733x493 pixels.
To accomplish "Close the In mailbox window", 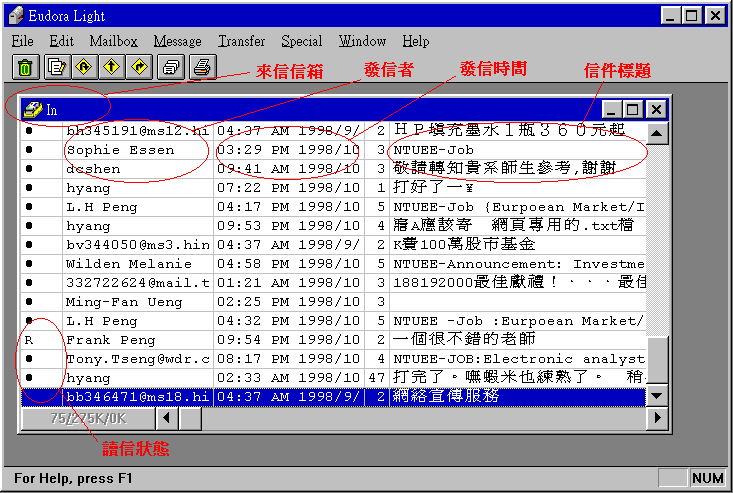I will (x=656, y=110).
